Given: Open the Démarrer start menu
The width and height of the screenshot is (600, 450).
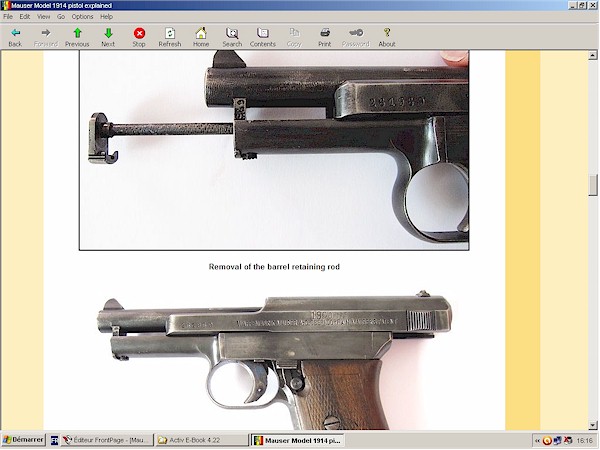Looking at the screenshot, I should pyautogui.click(x=23, y=440).
